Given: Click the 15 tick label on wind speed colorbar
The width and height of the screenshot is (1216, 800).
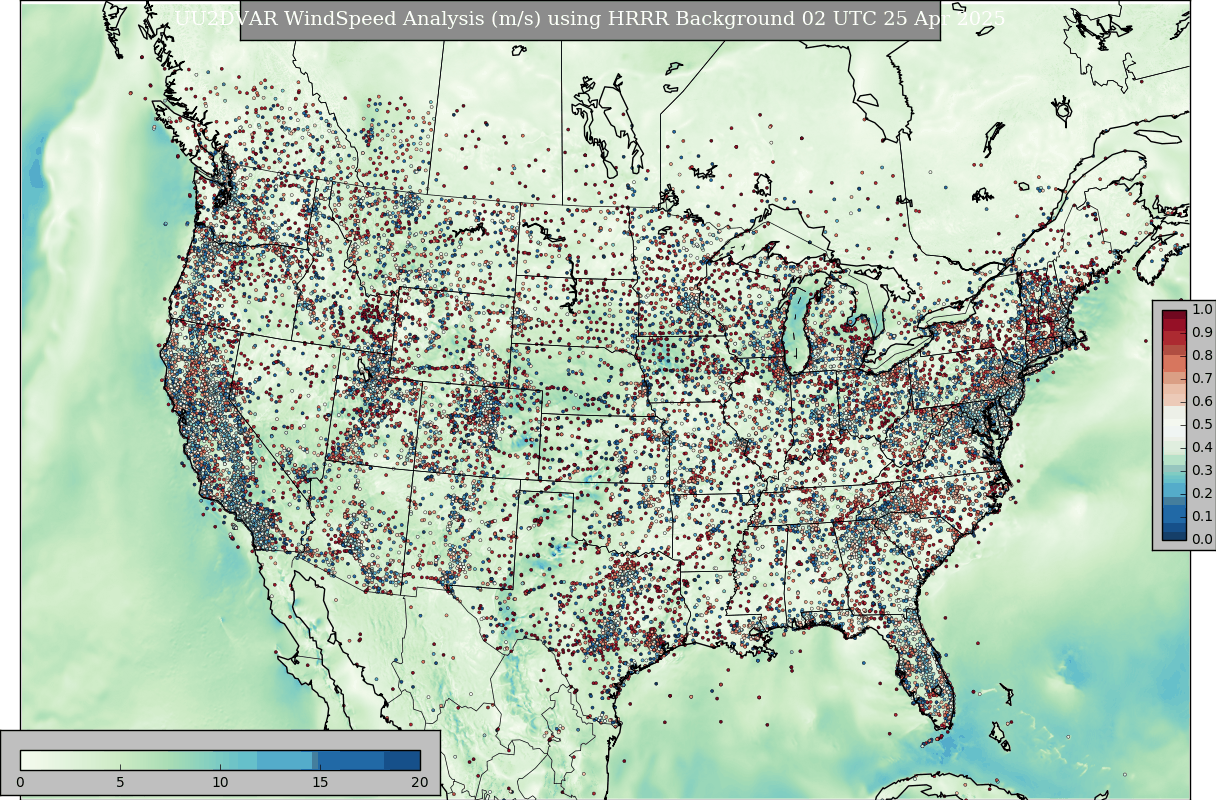Looking at the screenshot, I should coord(320,782).
